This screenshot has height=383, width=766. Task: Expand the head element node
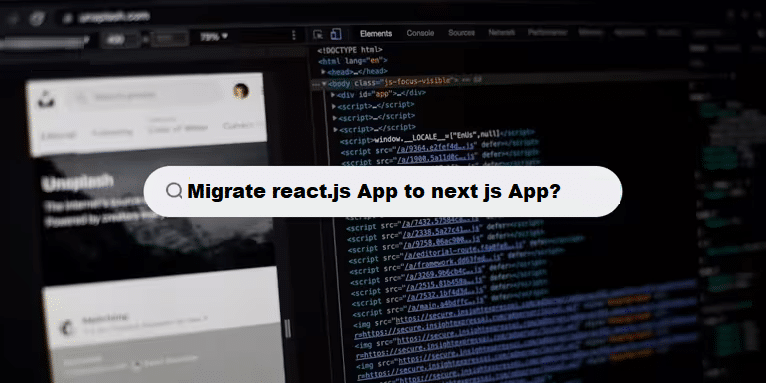[x=323, y=71]
